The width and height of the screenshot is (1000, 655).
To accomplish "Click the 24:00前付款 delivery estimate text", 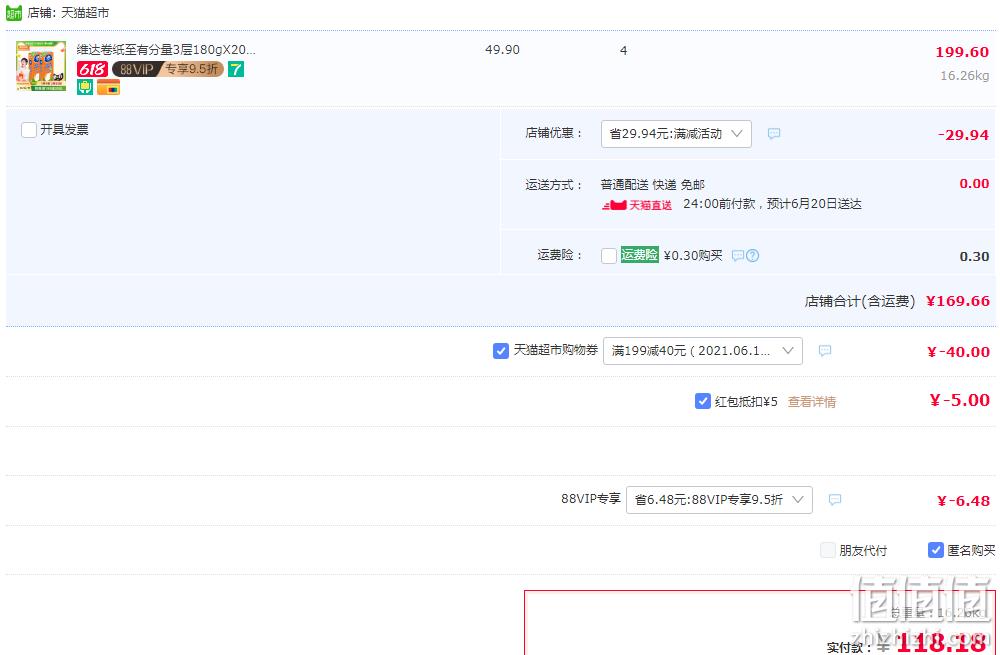I will [x=772, y=204].
